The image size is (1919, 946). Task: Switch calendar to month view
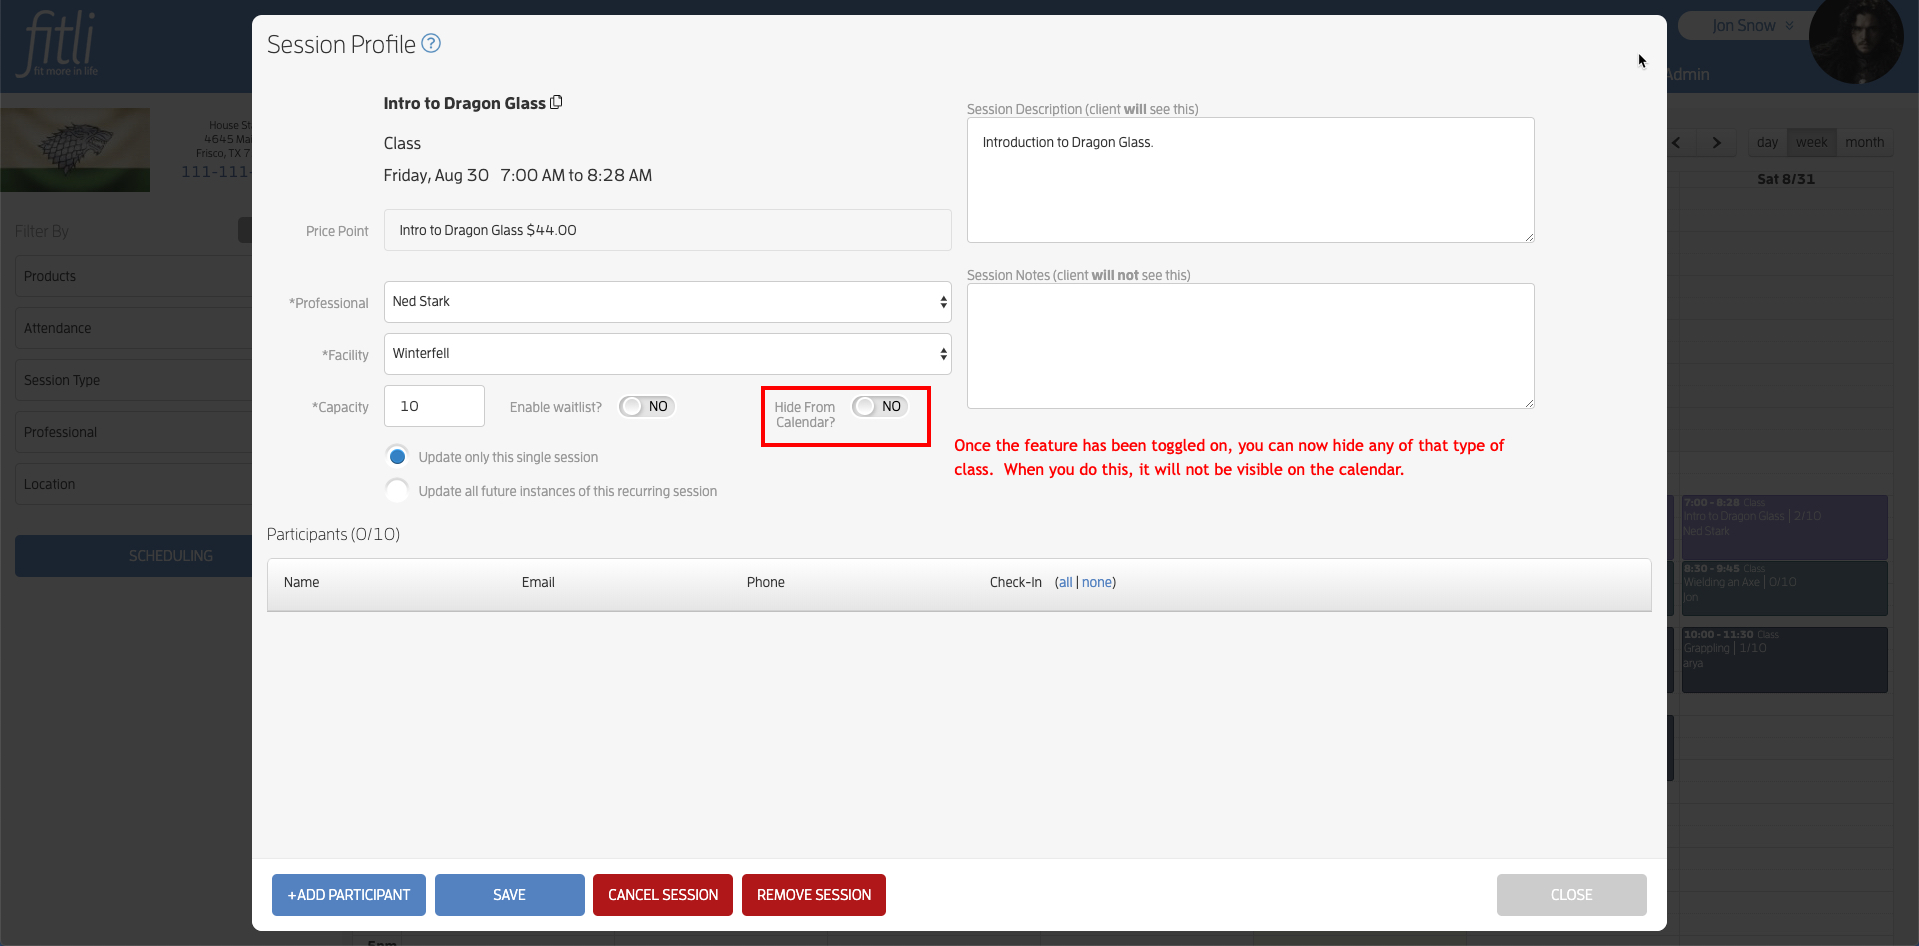[x=1864, y=142]
